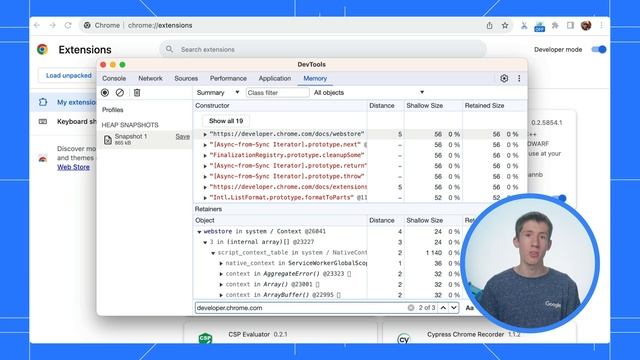640x360 pixels.
Task: Click Show all 19 button
Action: click(226, 121)
